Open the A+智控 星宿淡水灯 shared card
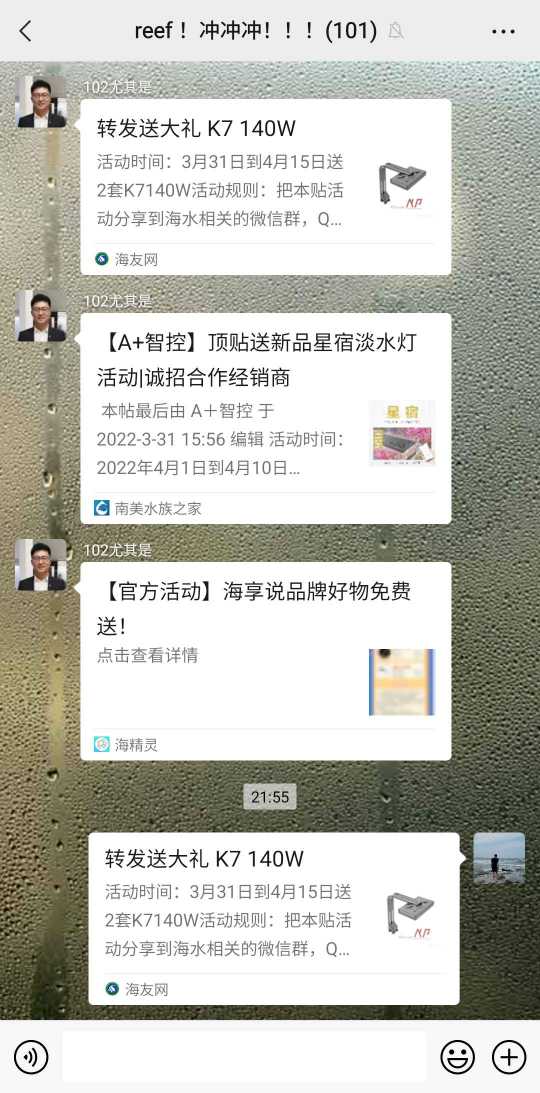 pyautogui.click(x=265, y=418)
